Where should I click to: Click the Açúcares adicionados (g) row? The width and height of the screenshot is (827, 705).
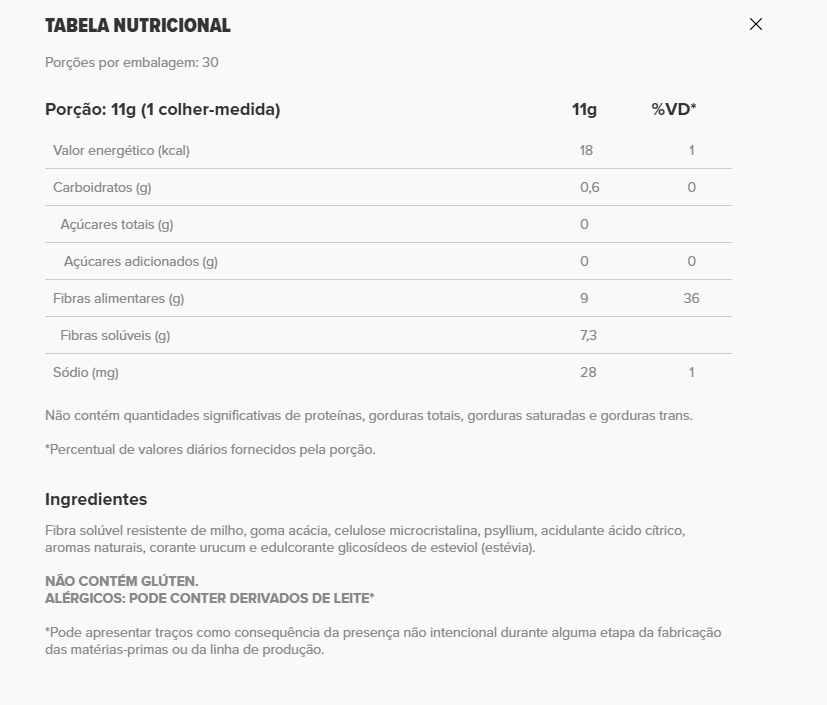[x=388, y=261]
